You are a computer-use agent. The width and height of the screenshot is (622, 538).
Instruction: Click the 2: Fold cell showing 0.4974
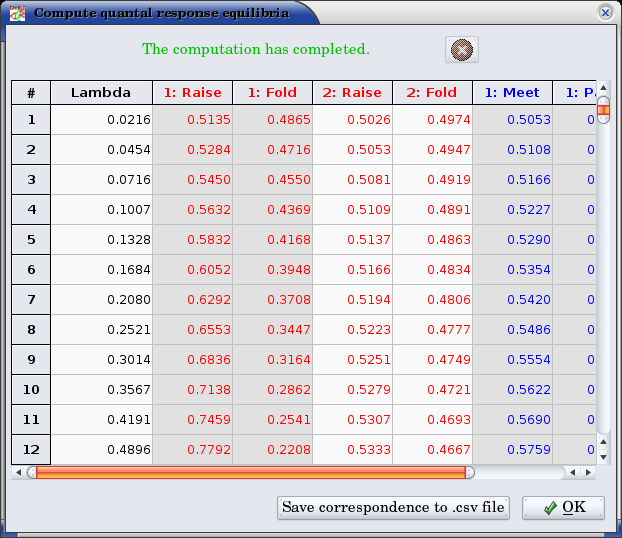click(432, 120)
